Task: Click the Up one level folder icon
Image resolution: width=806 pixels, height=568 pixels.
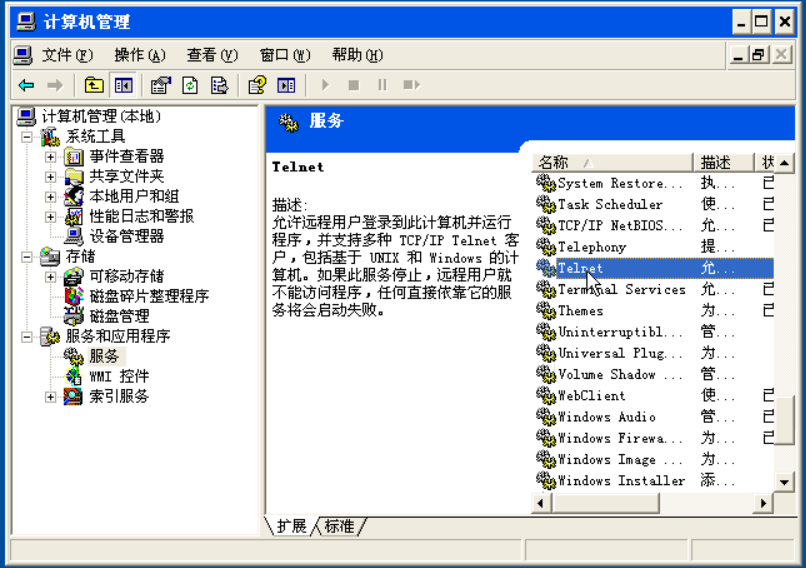Action: coord(94,85)
